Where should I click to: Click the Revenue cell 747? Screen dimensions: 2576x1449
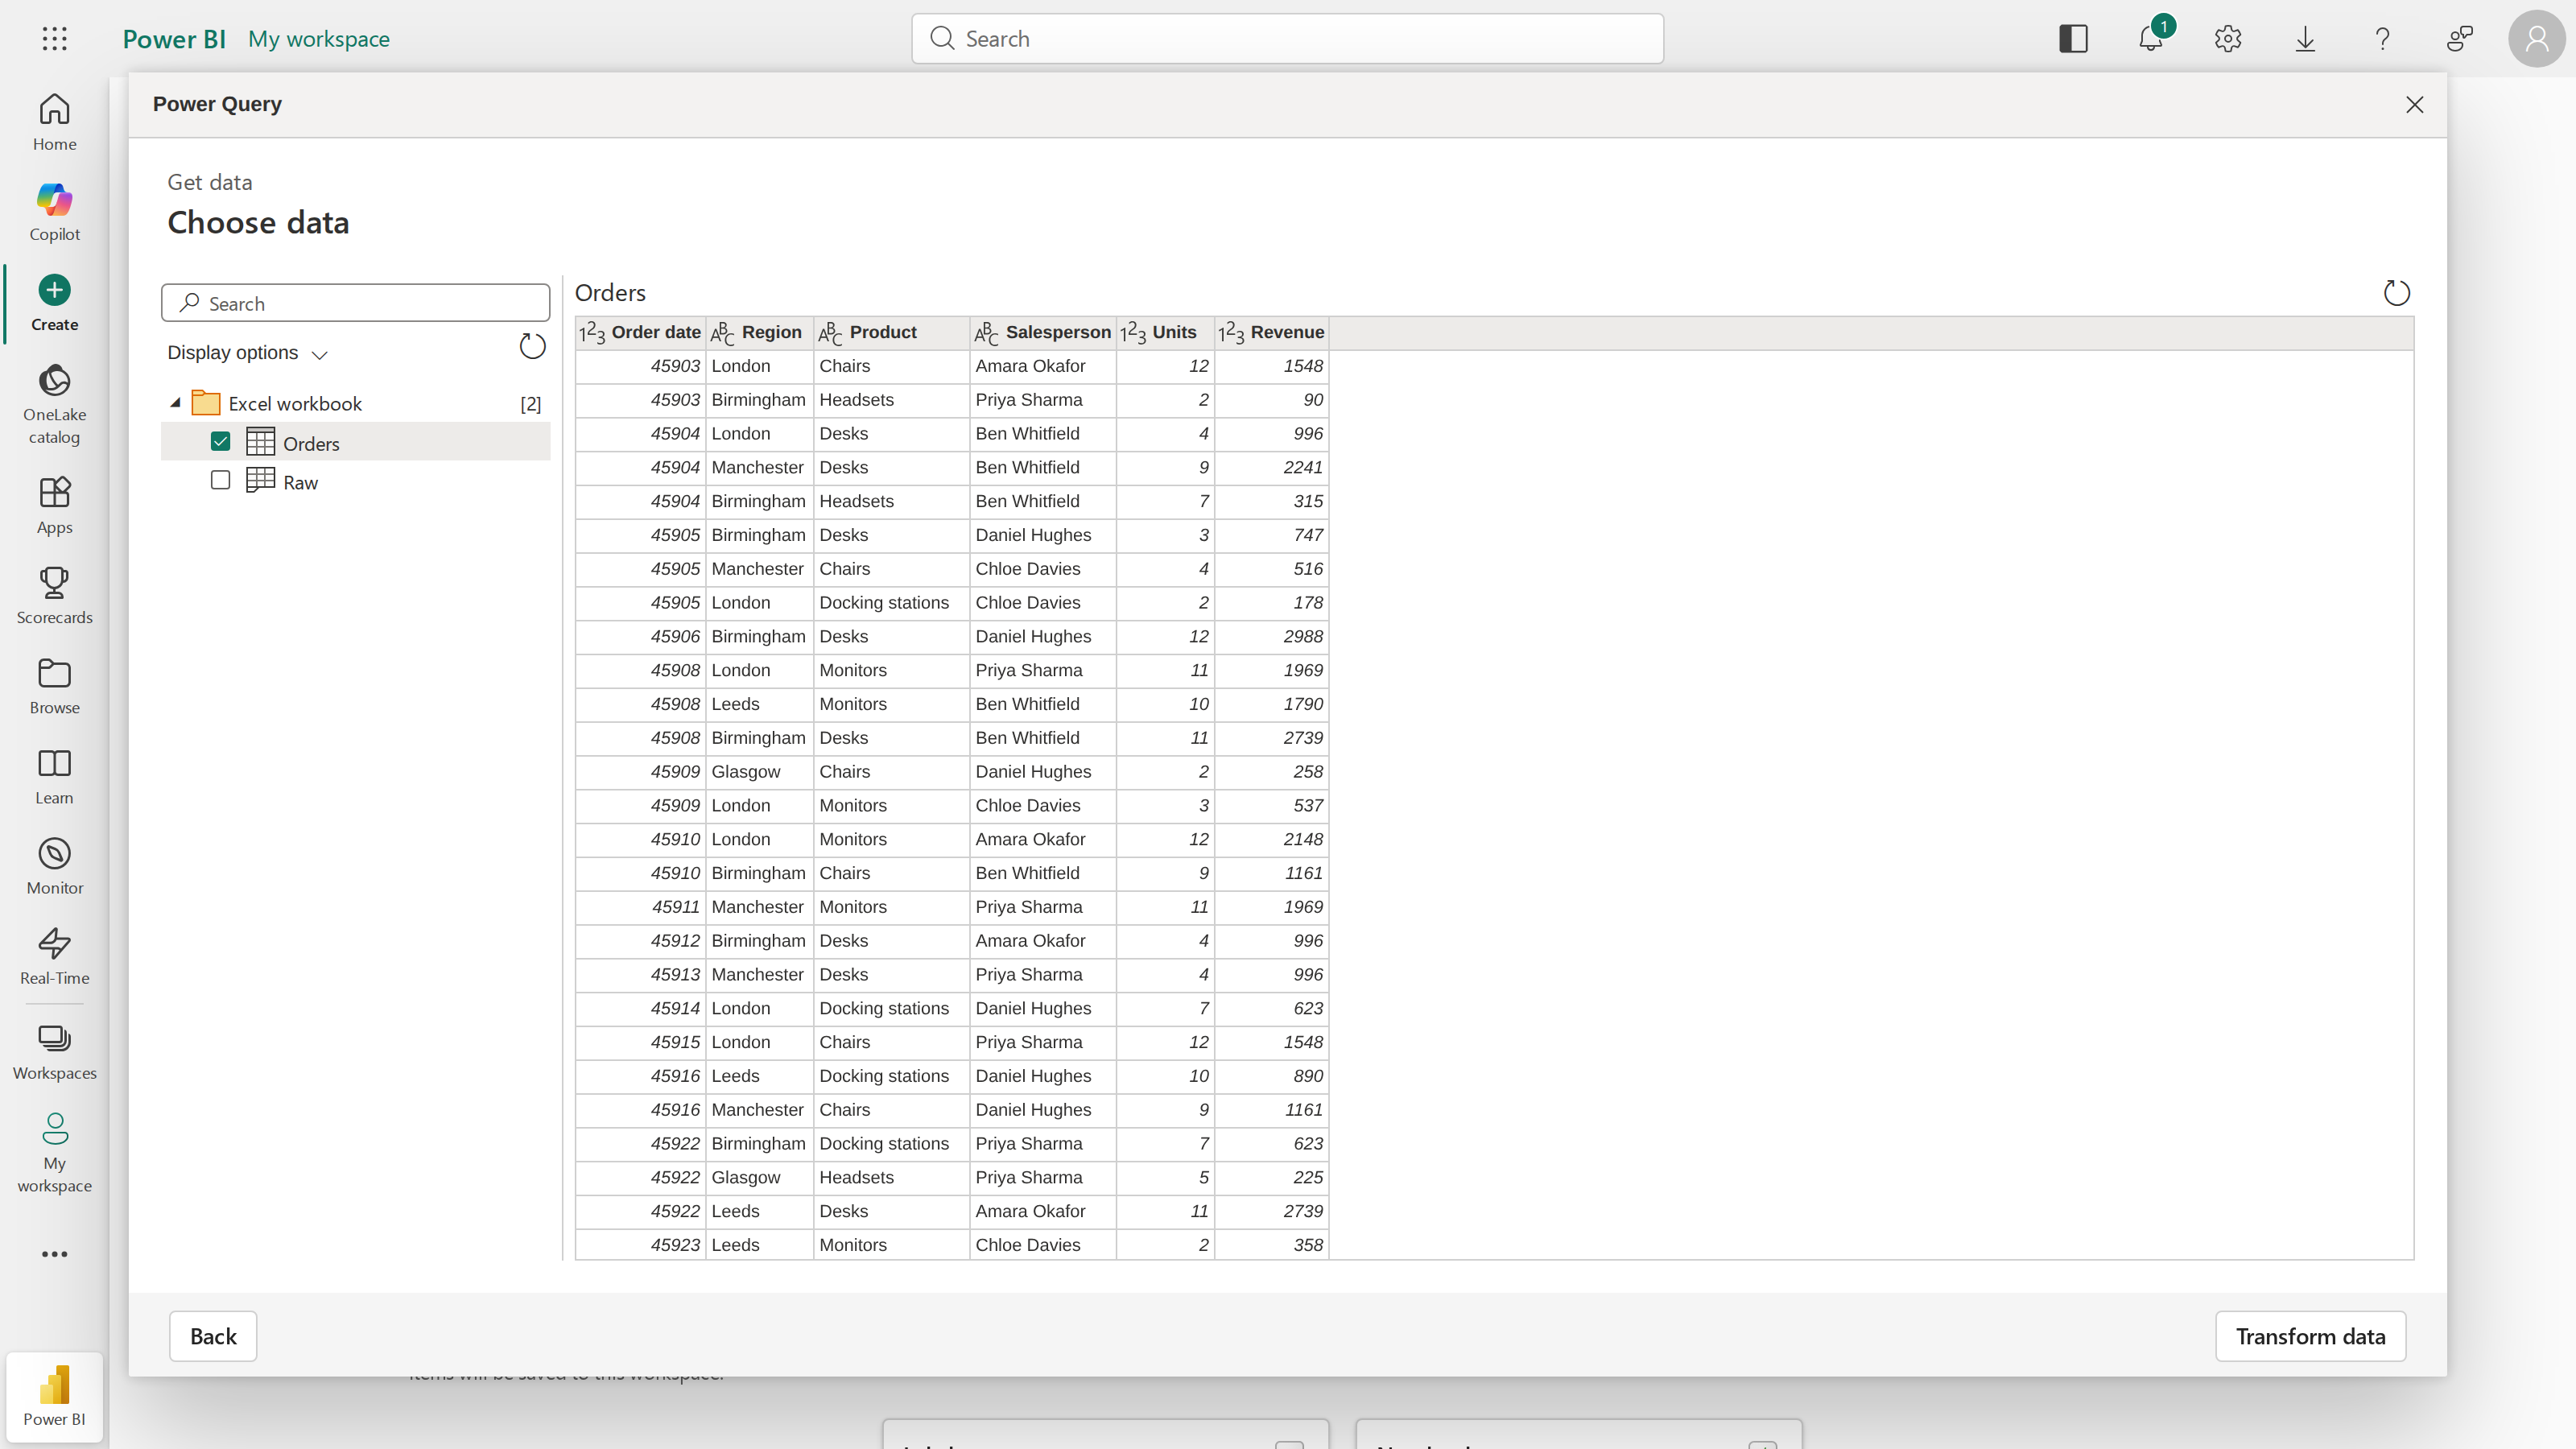click(1271, 535)
